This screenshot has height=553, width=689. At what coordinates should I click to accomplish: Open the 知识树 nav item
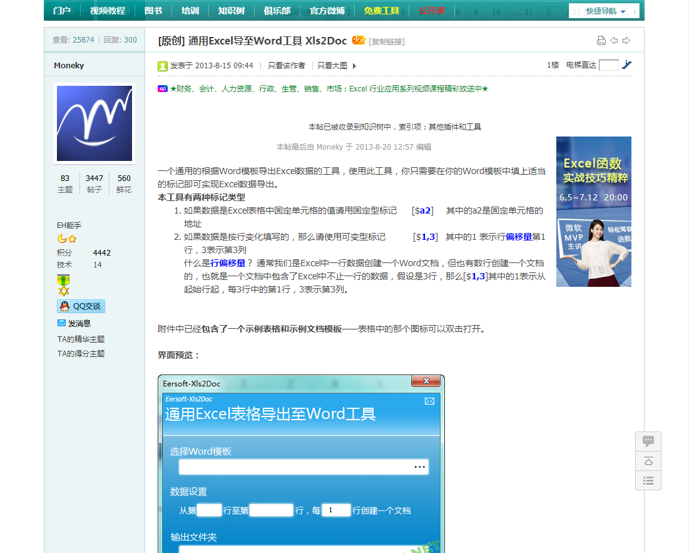231,11
